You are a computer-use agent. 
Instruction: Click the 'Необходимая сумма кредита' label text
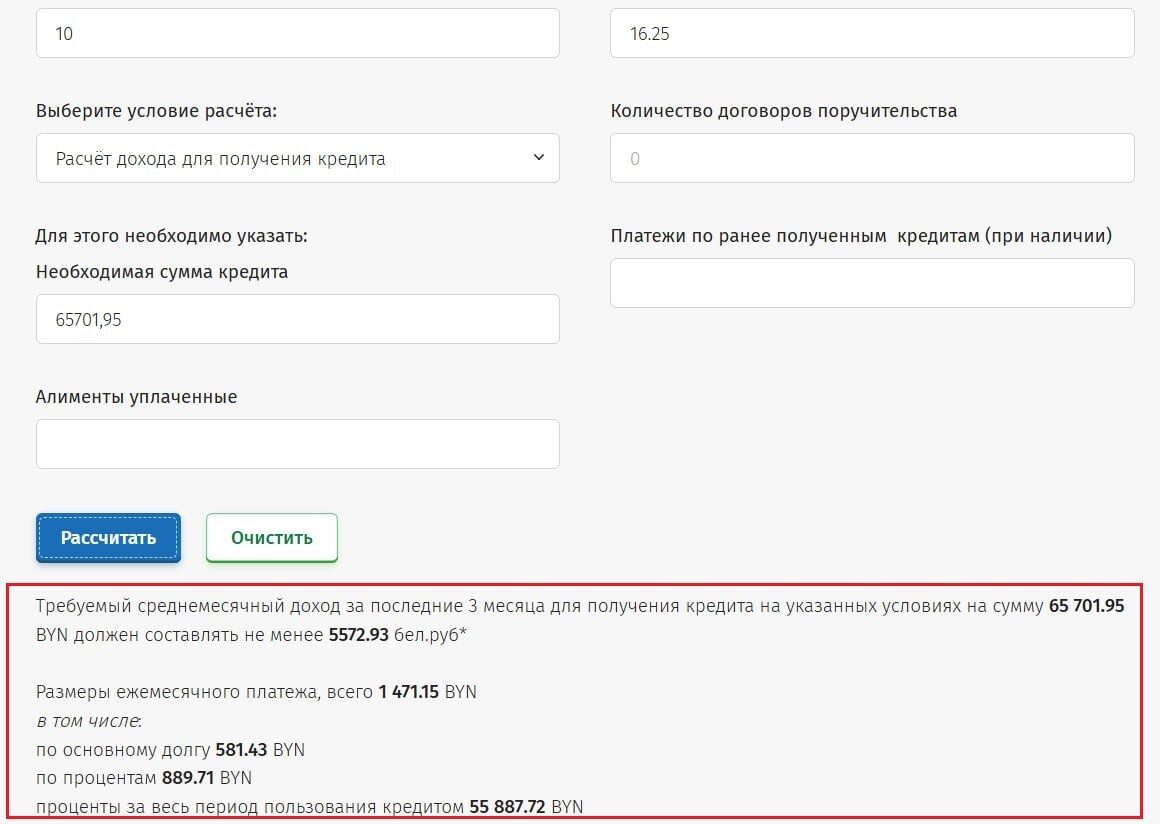[x=162, y=272]
